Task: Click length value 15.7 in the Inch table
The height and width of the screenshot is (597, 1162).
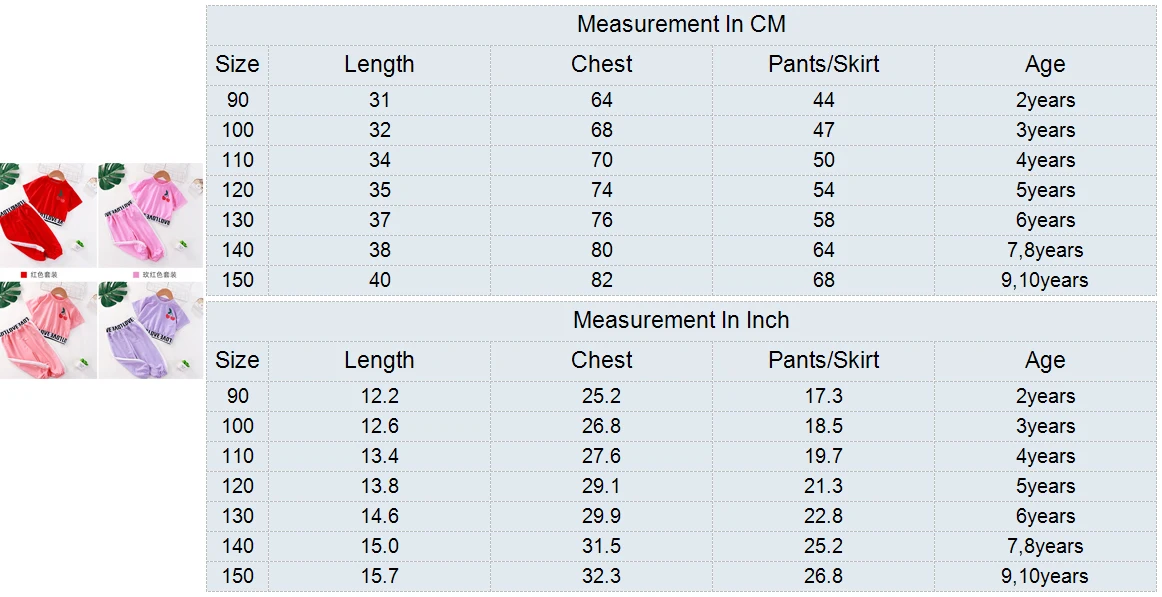Action: (379, 576)
